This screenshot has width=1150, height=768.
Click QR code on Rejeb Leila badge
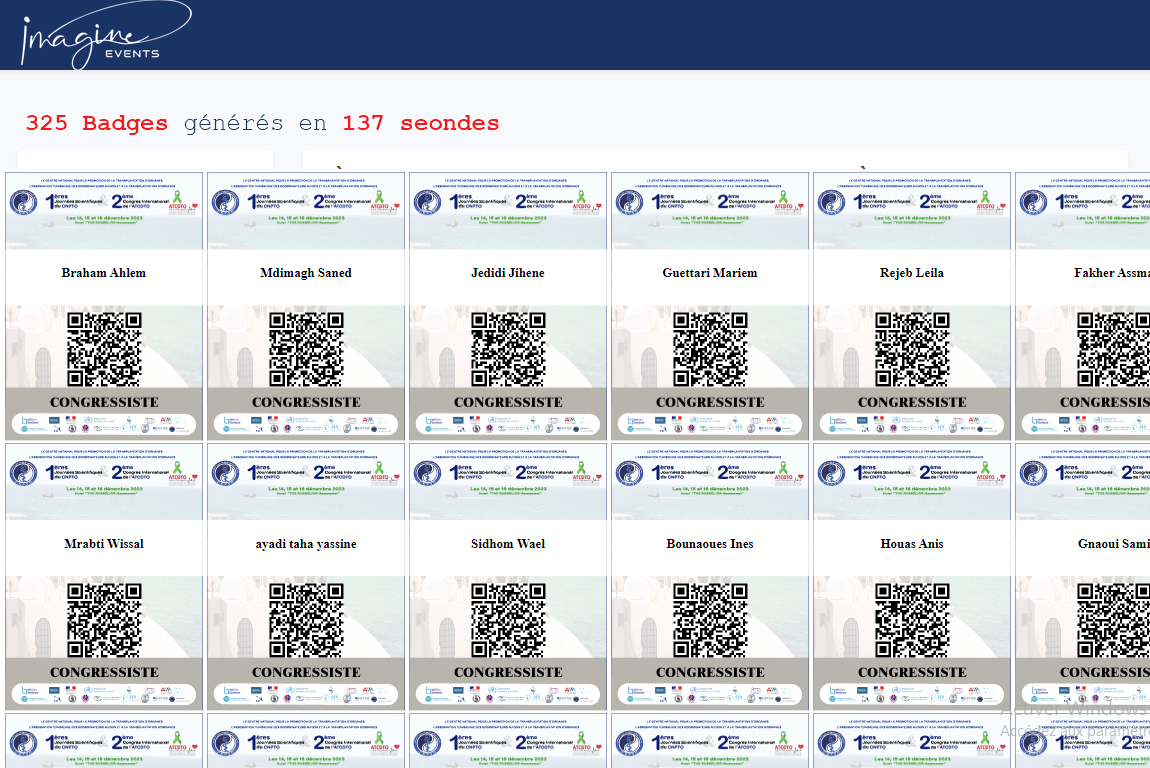tap(912, 349)
